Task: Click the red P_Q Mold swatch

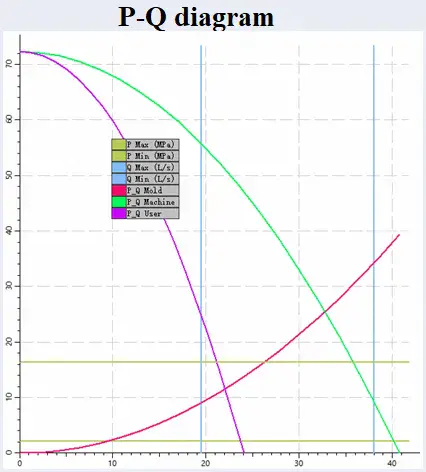Action: tap(119, 190)
